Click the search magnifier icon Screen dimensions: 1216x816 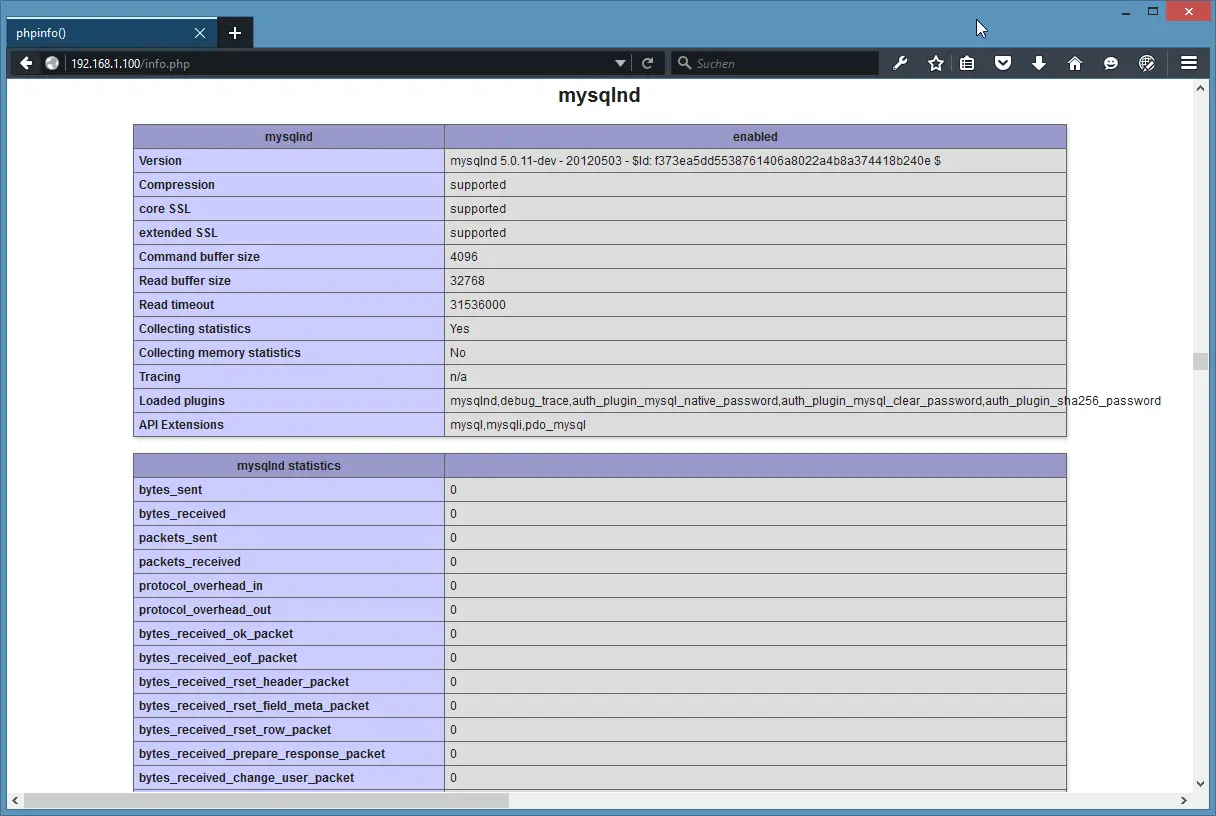(684, 63)
